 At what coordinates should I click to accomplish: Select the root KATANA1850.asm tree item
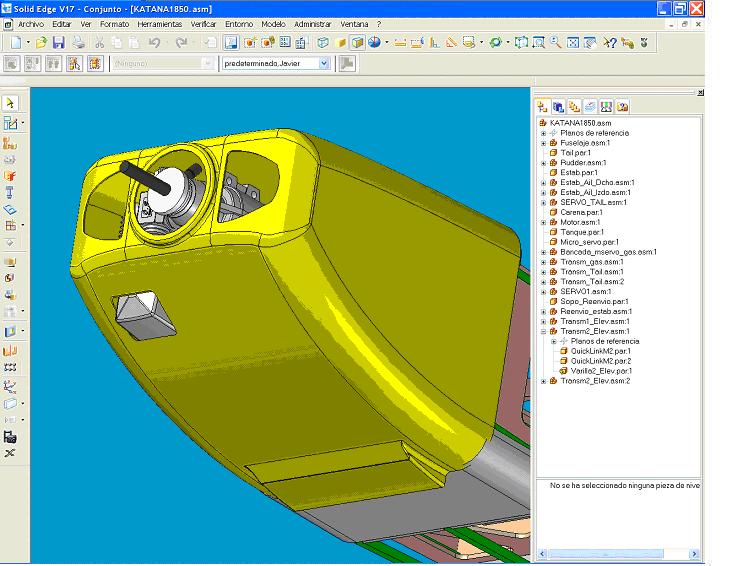(579, 123)
